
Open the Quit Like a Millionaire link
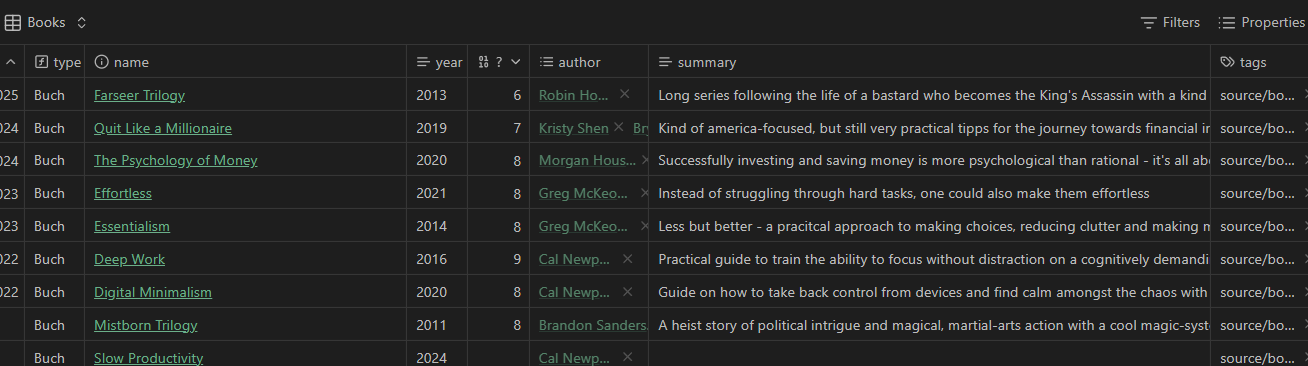163,128
